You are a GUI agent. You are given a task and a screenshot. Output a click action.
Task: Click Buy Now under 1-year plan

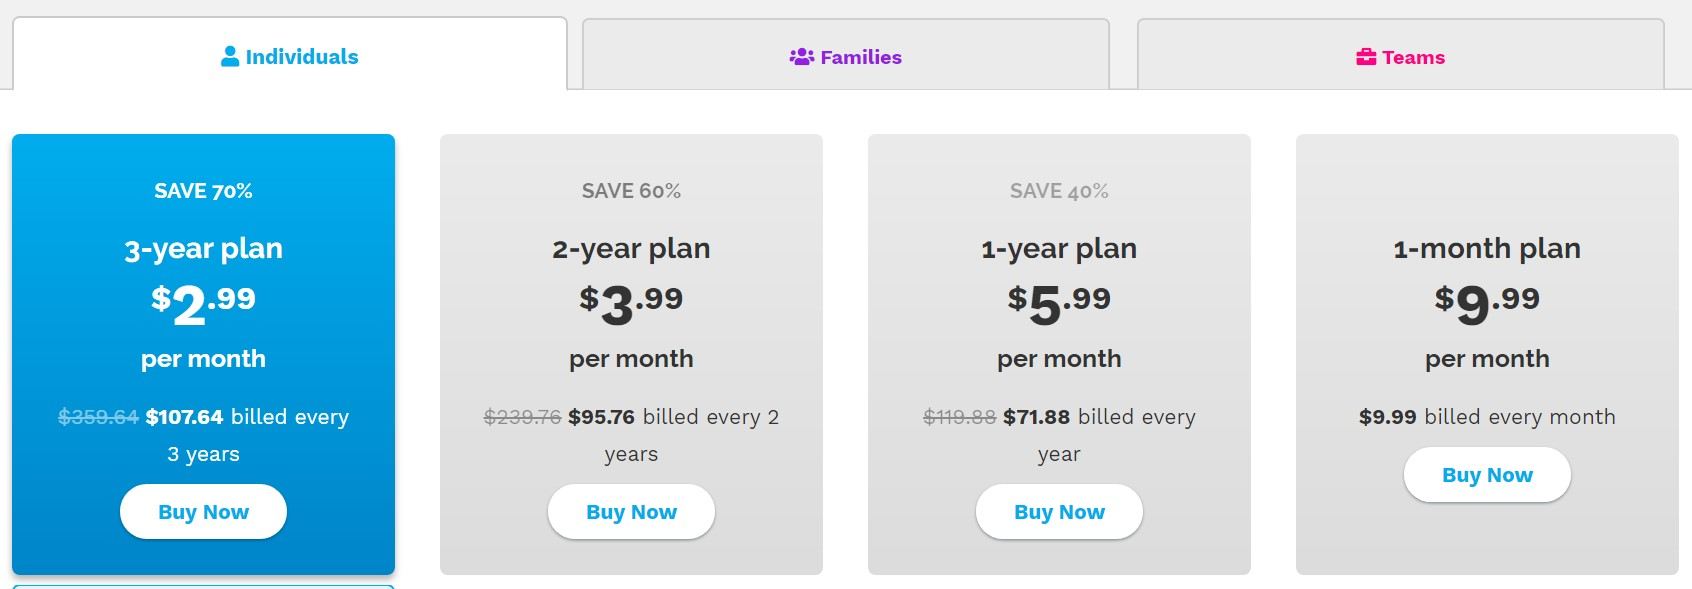tap(1059, 512)
